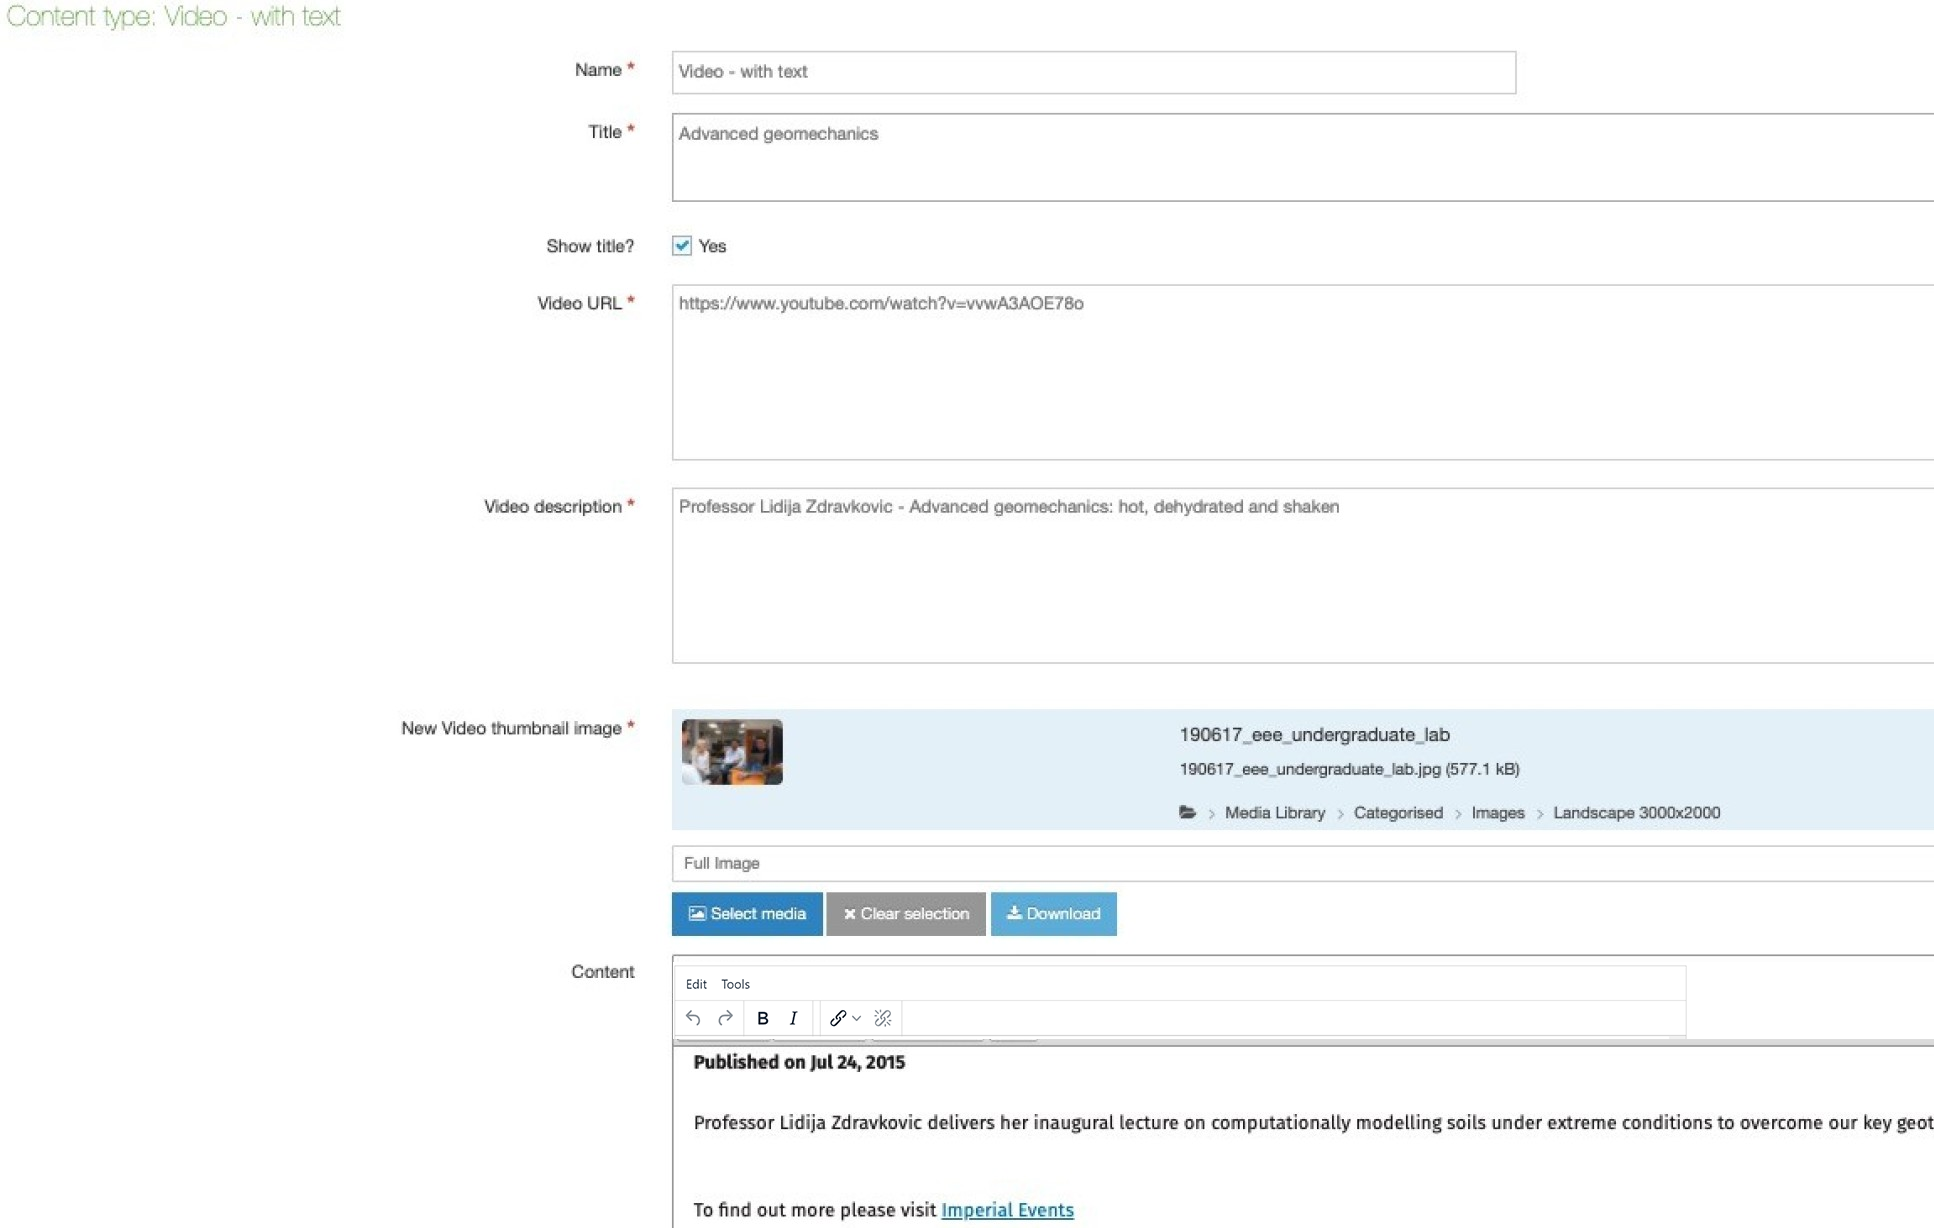Open the Edit menu in editor

click(x=696, y=984)
